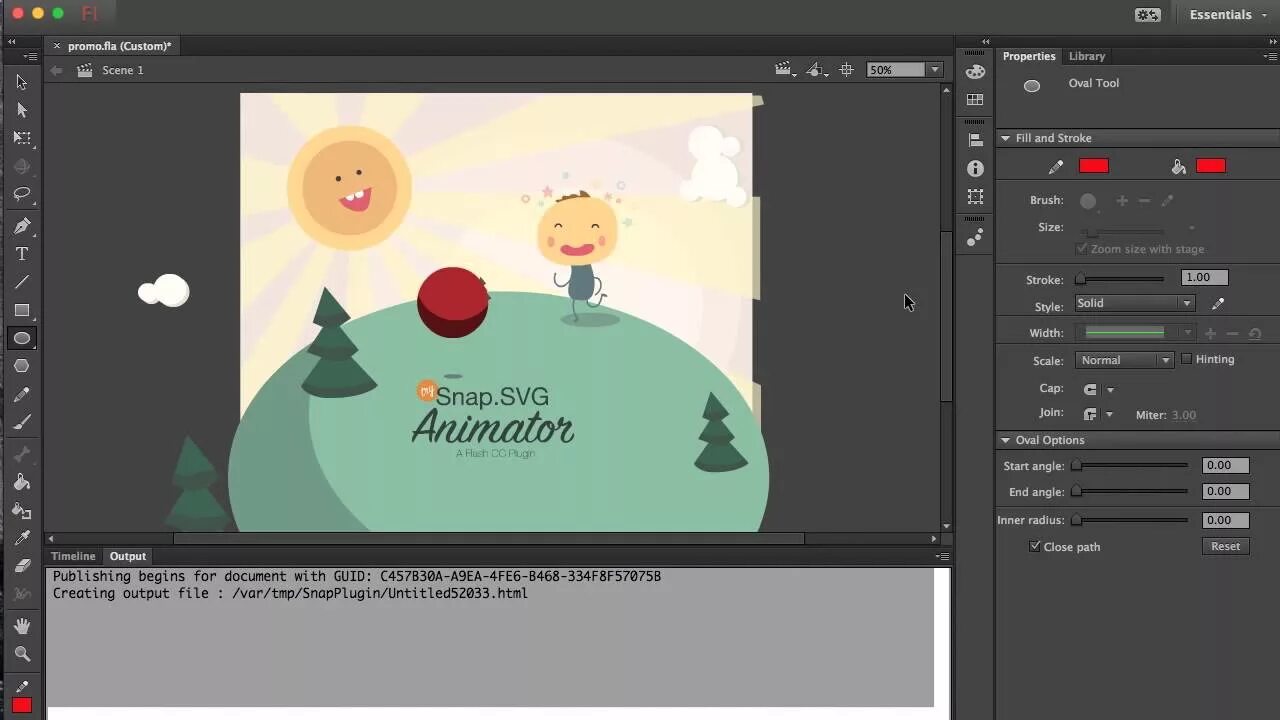This screenshot has height=720, width=1280.
Task: Select the Lasso tool
Action: [x=22, y=194]
